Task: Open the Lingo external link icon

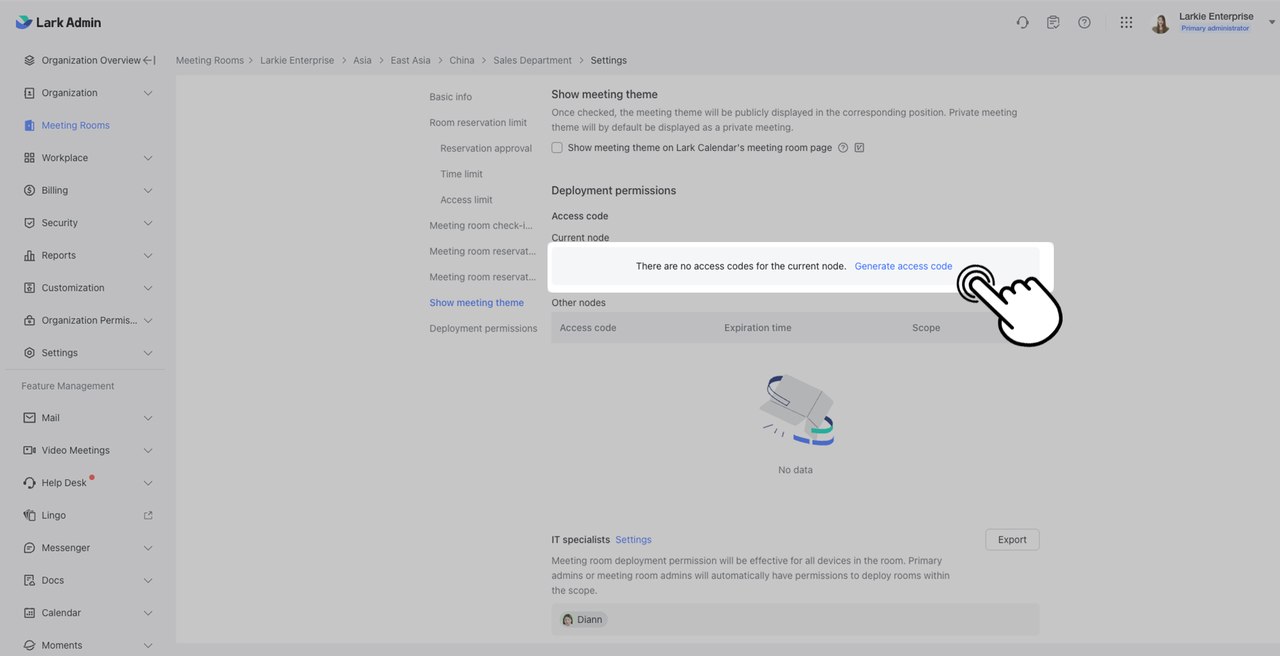Action: point(148,515)
